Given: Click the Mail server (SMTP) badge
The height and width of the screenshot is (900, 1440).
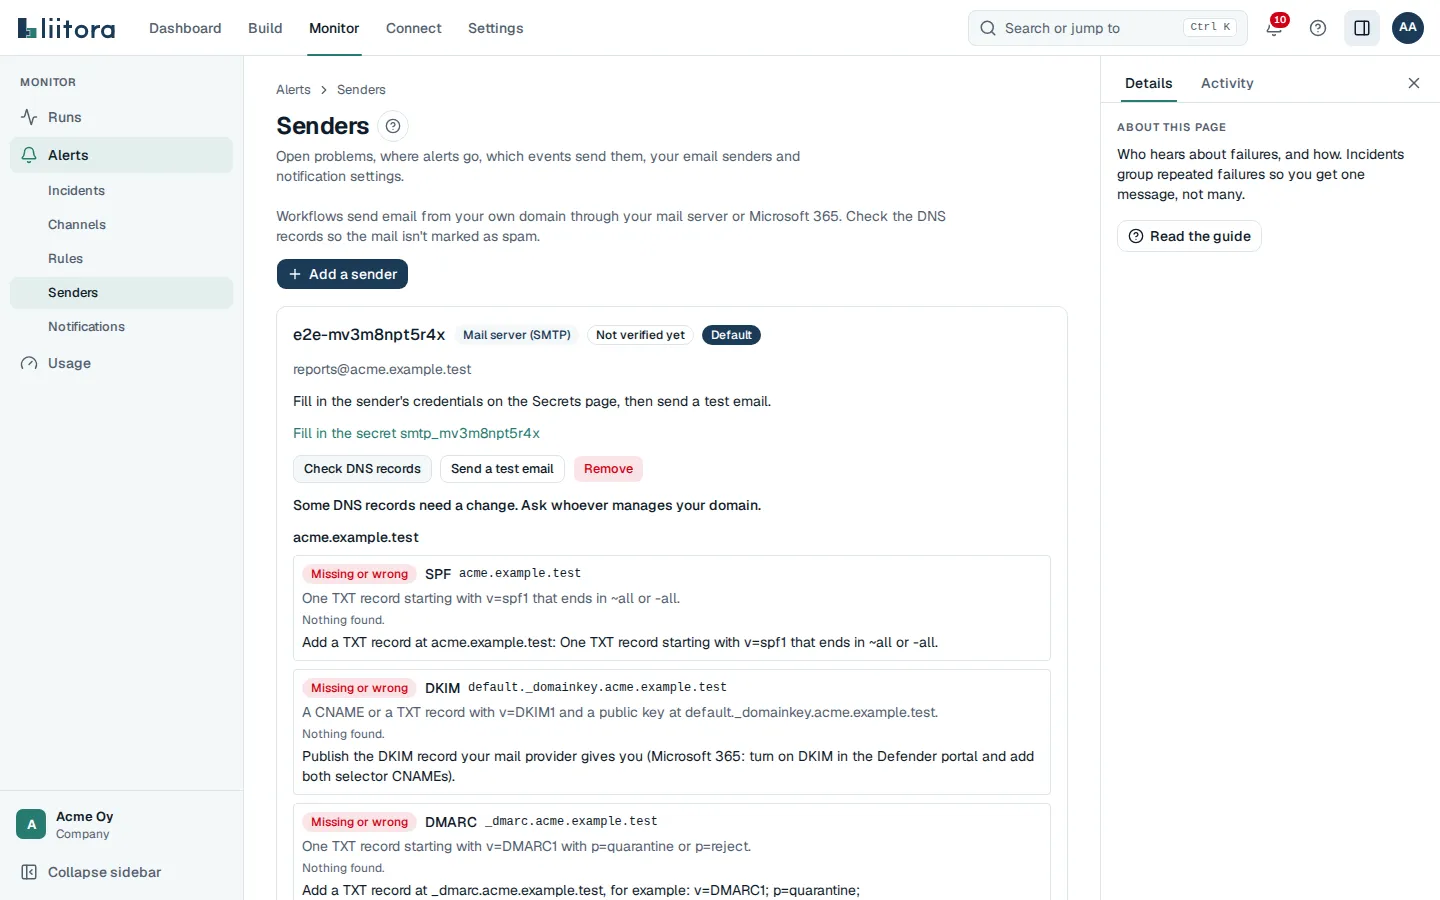Looking at the screenshot, I should pyautogui.click(x=517, y=335).
